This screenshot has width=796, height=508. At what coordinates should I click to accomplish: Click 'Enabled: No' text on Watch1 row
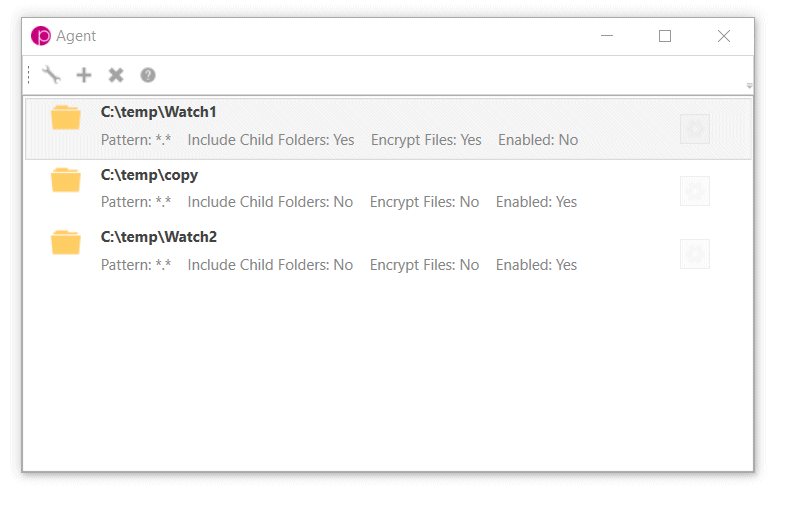[538, 140]
